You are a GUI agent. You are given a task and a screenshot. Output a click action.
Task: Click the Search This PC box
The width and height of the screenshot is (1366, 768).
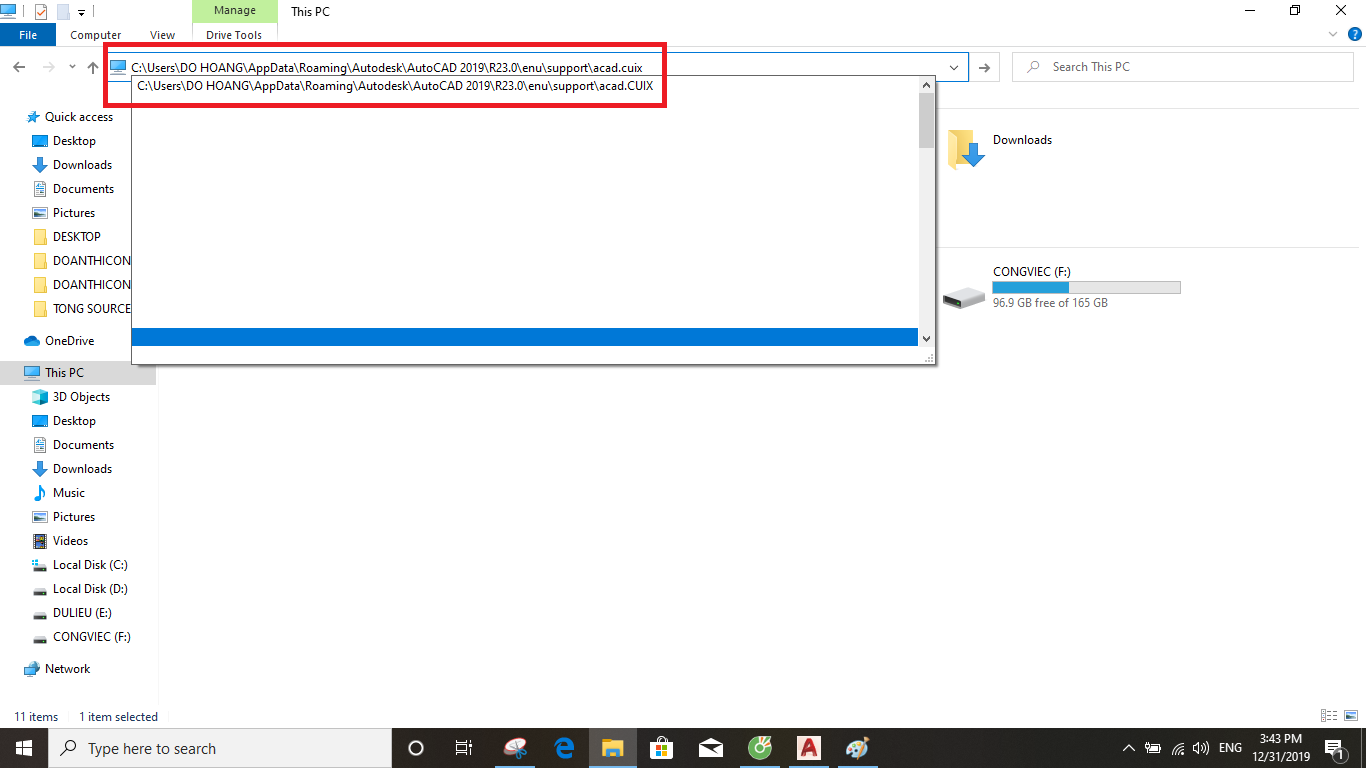click(1183, 67)
